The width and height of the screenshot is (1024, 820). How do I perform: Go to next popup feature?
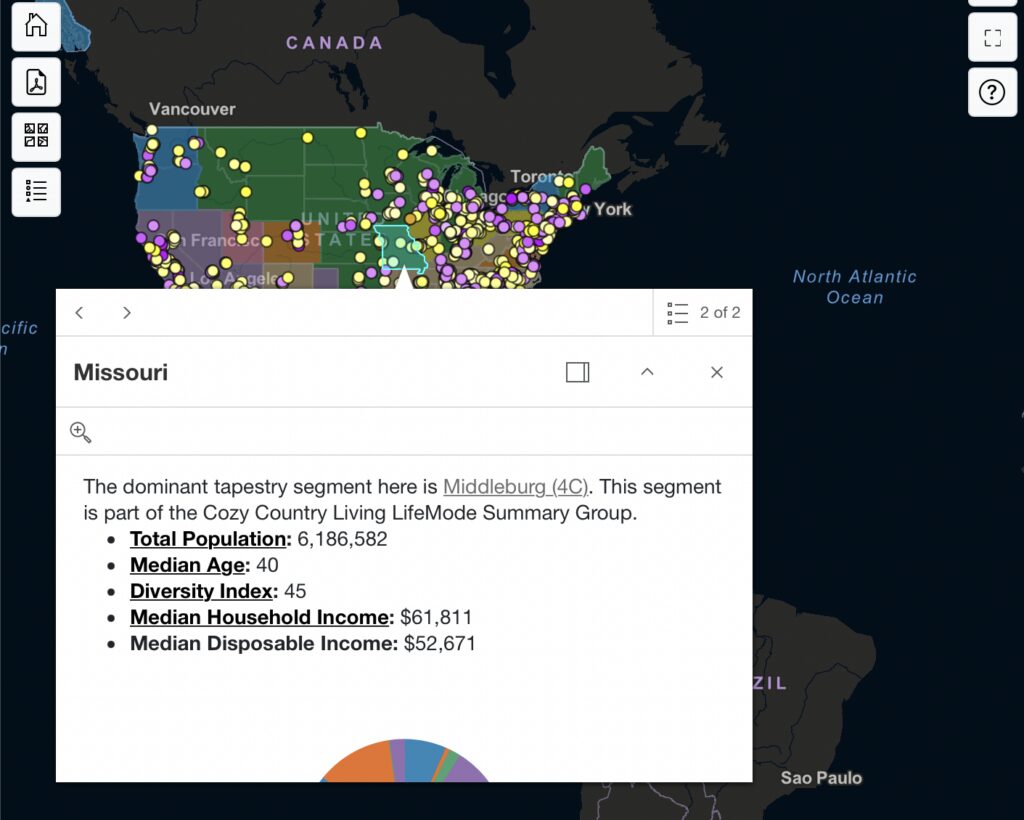[x=126, y=313]
